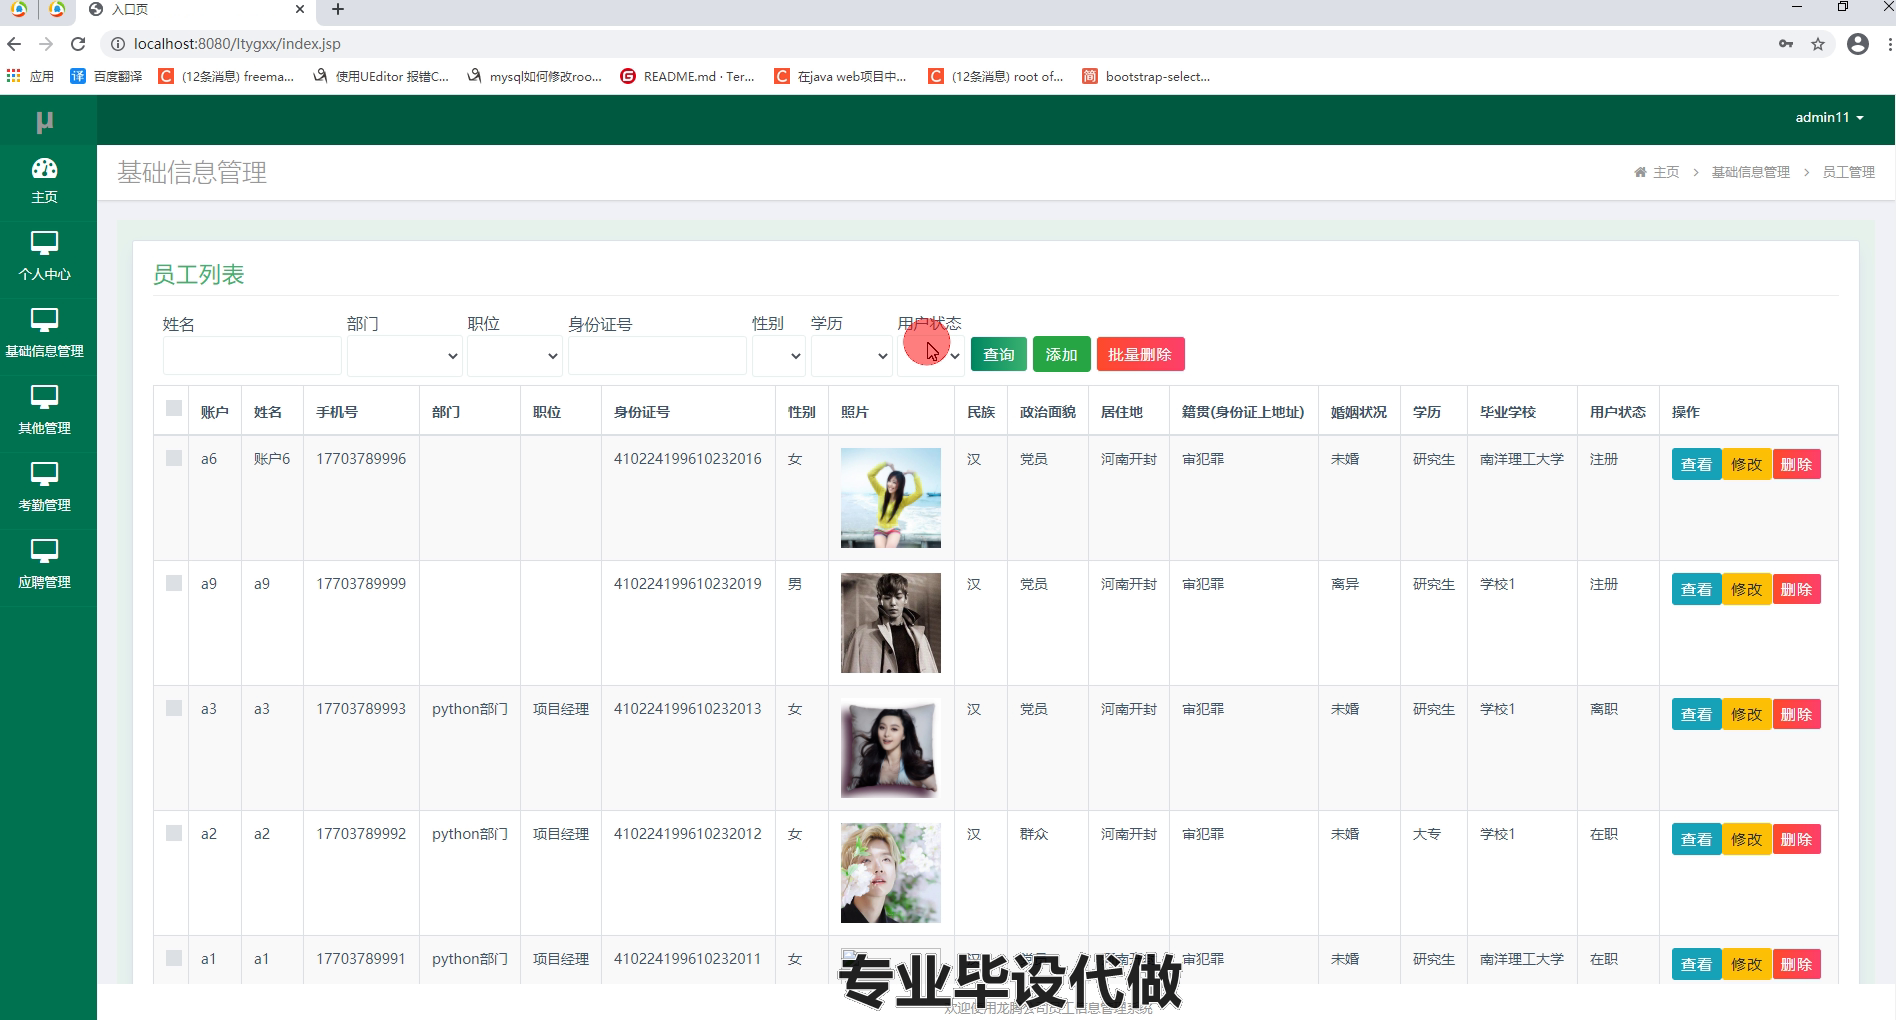Bookmark this page with the star icon

click(1818, 44)
